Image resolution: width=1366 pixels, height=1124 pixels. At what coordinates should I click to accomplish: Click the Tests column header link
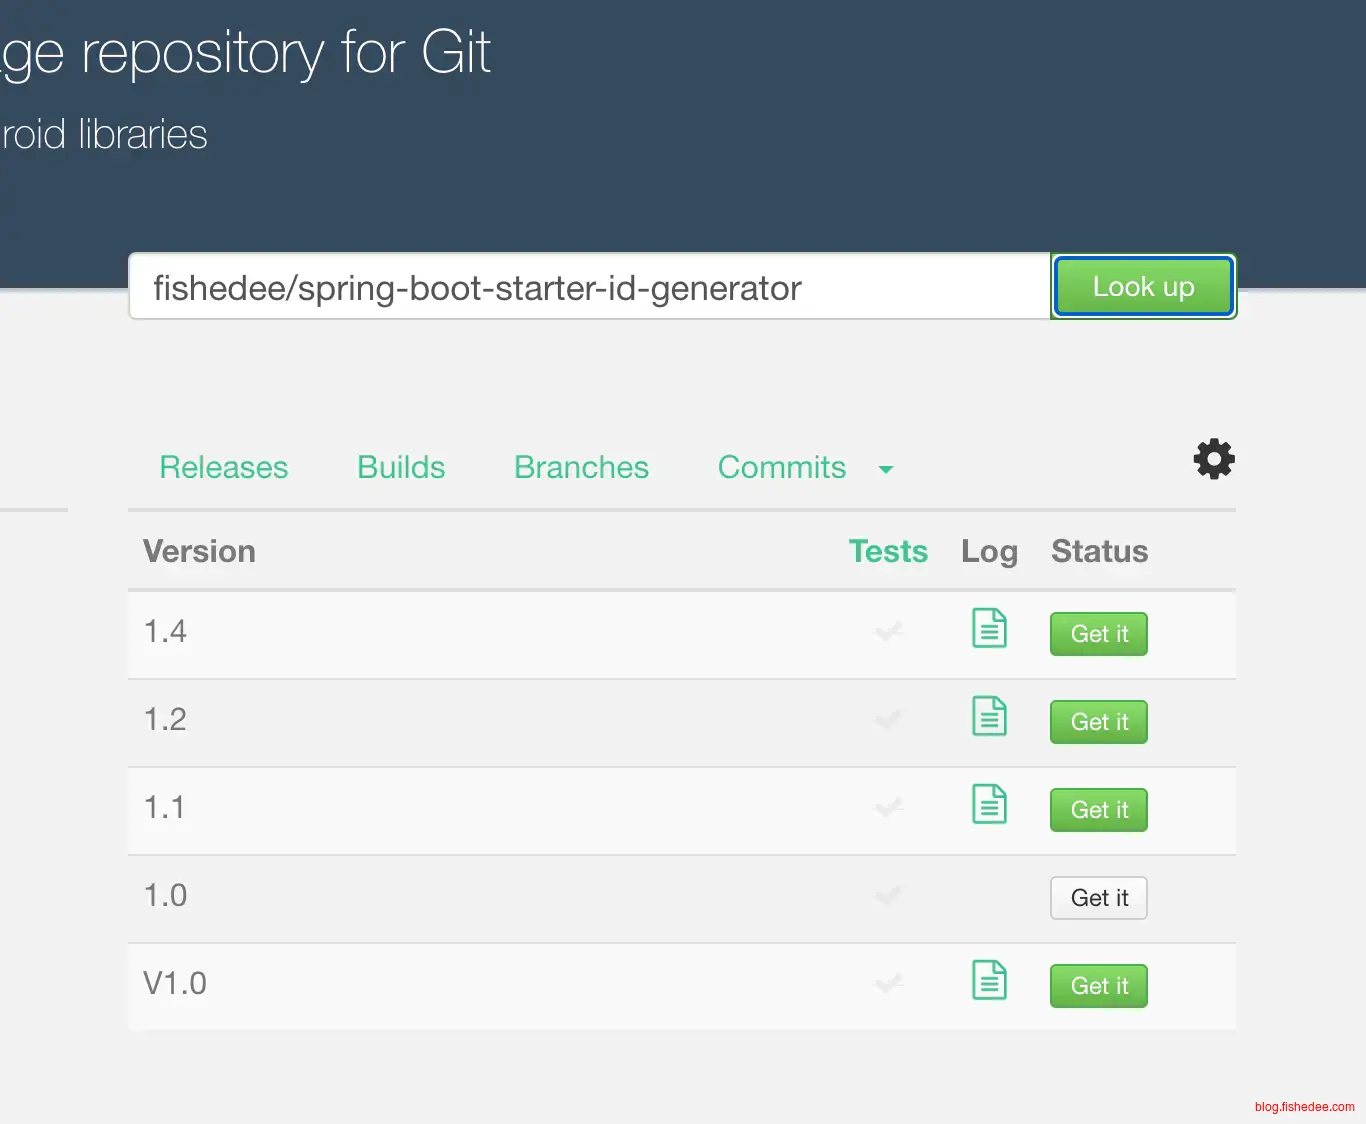pos(888,552)
